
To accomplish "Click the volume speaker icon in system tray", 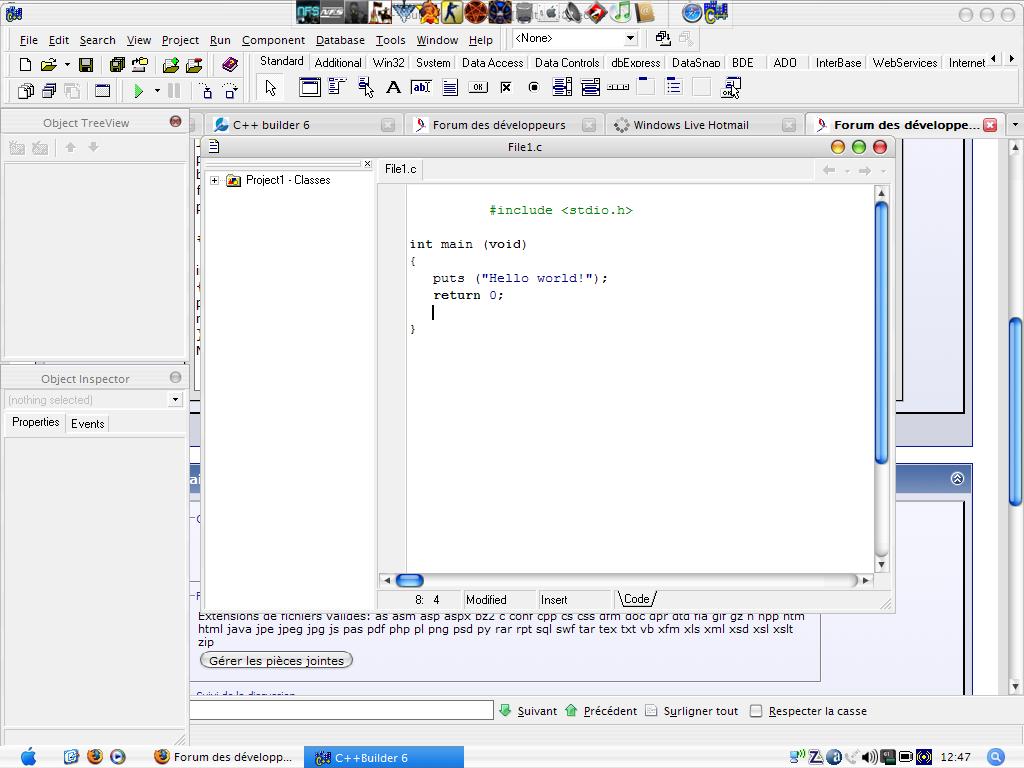I will click(869, 757).
